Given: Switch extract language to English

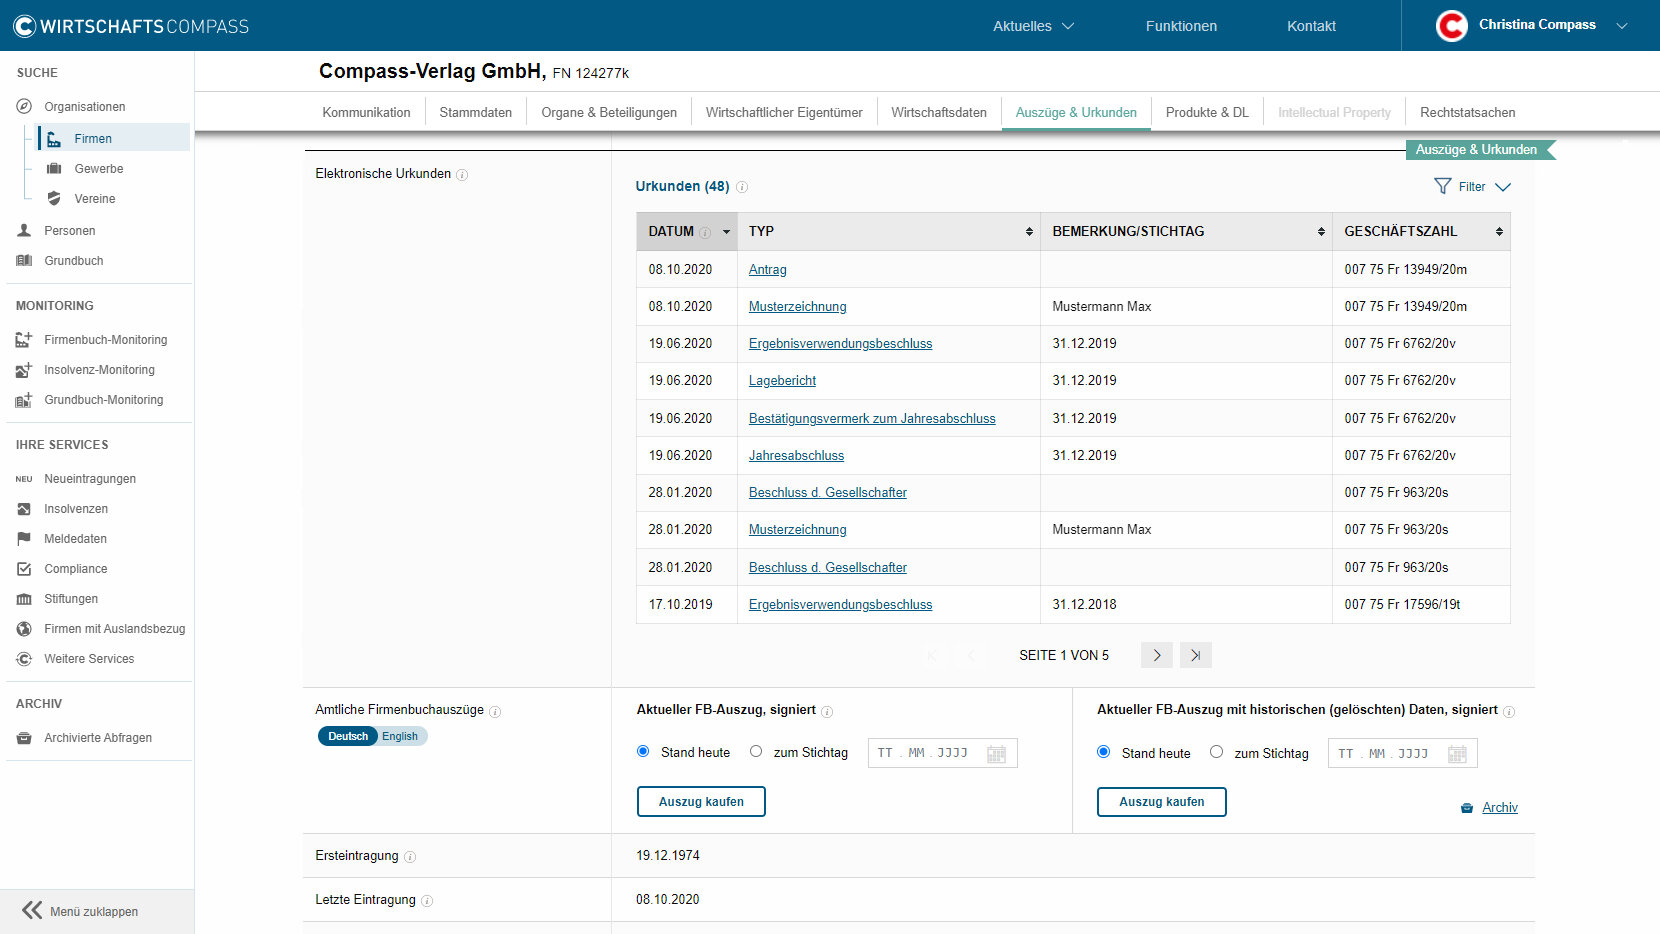Looking at the screenshot, I should pos(400,736).
